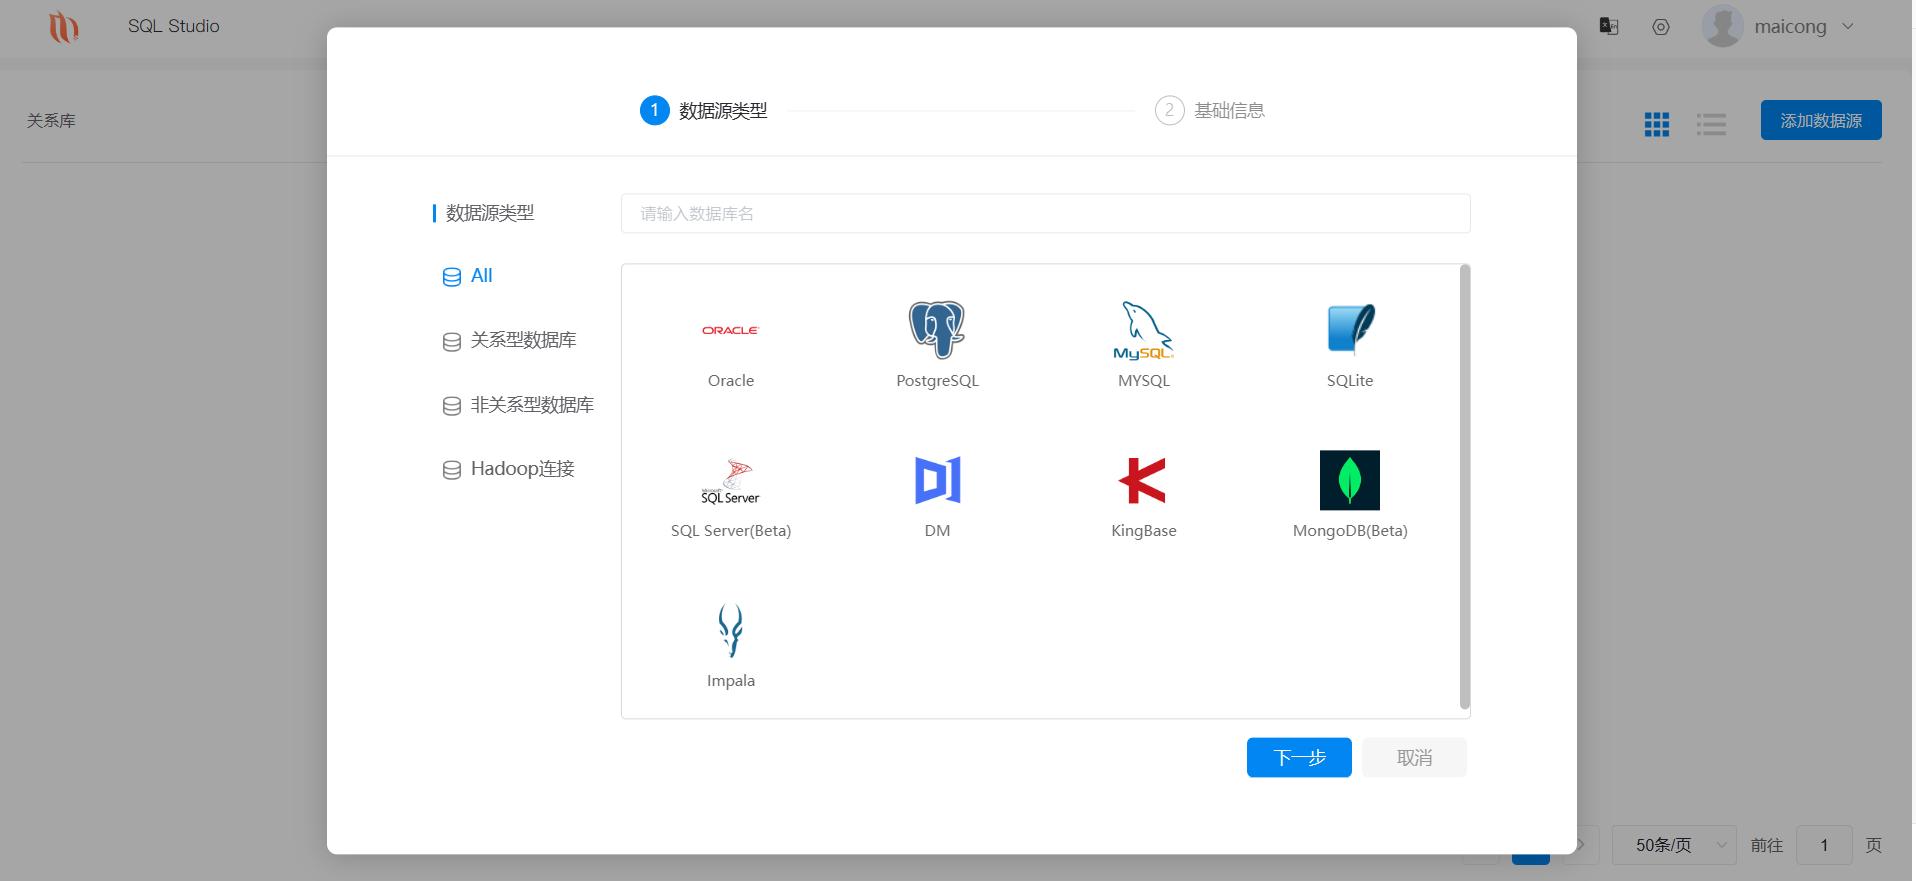The height and width of the screenshot is (881, 1916).
Task: Click the SQL Studio title text
Action: click(x=174, y=26)
